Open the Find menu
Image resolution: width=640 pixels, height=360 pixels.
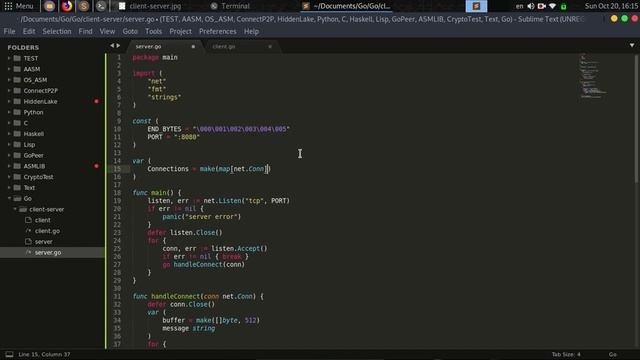[85, 31]
